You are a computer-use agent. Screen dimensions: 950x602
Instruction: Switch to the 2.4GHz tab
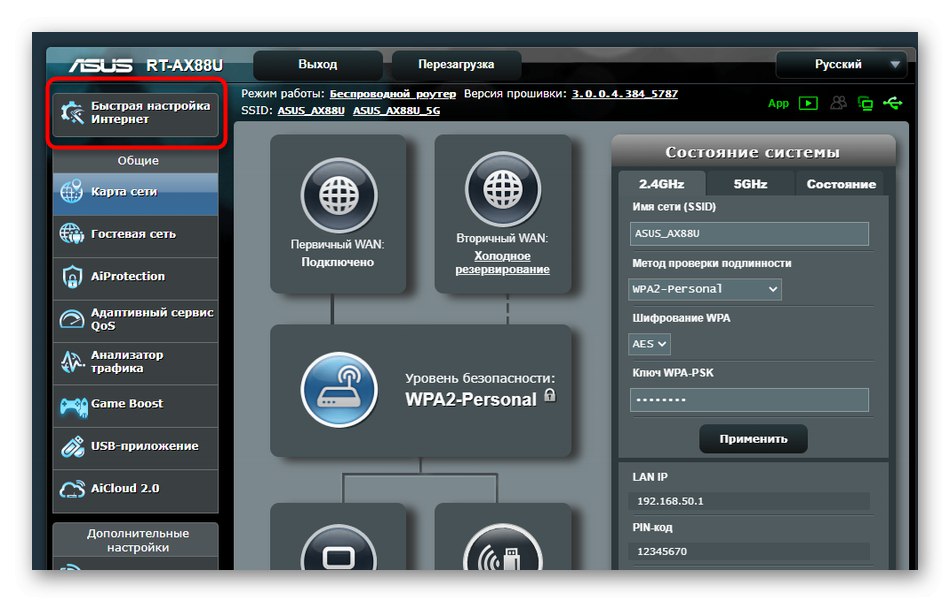(662, 184)
